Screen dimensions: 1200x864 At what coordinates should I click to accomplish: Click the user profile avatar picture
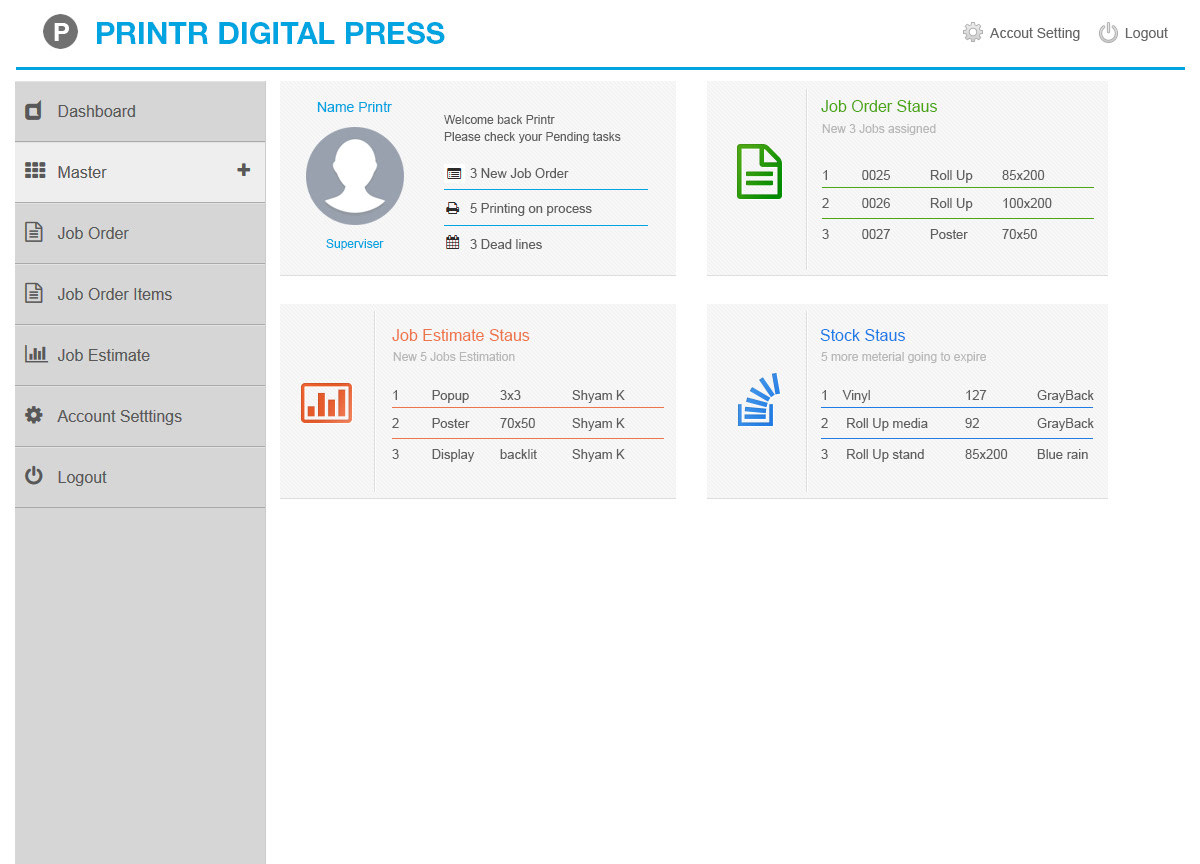tap(355, 176)
